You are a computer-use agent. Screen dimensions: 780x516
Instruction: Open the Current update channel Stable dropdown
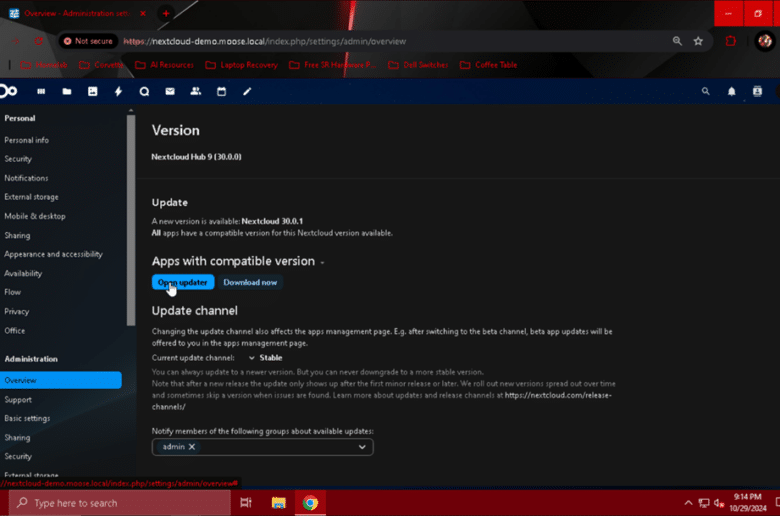266,358
